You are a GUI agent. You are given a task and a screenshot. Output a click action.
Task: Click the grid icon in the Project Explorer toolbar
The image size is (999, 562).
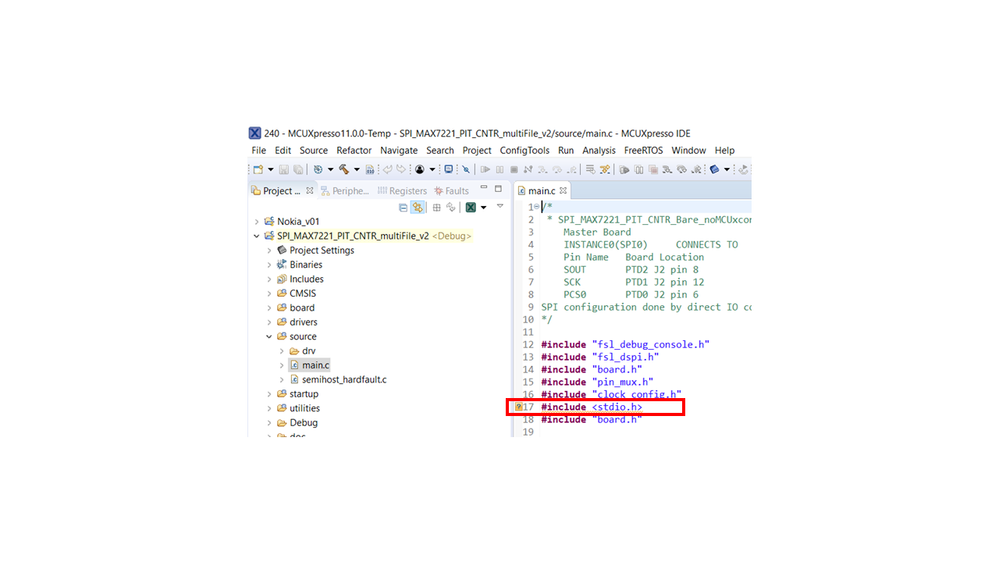pos(436,207)
